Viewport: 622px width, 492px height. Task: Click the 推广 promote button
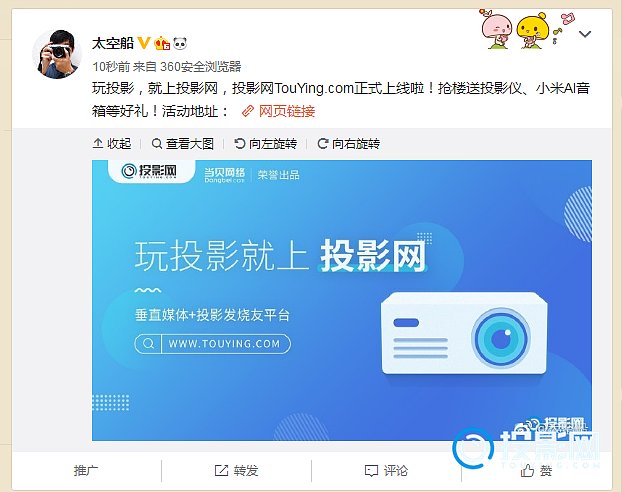[x=86, y=471]
